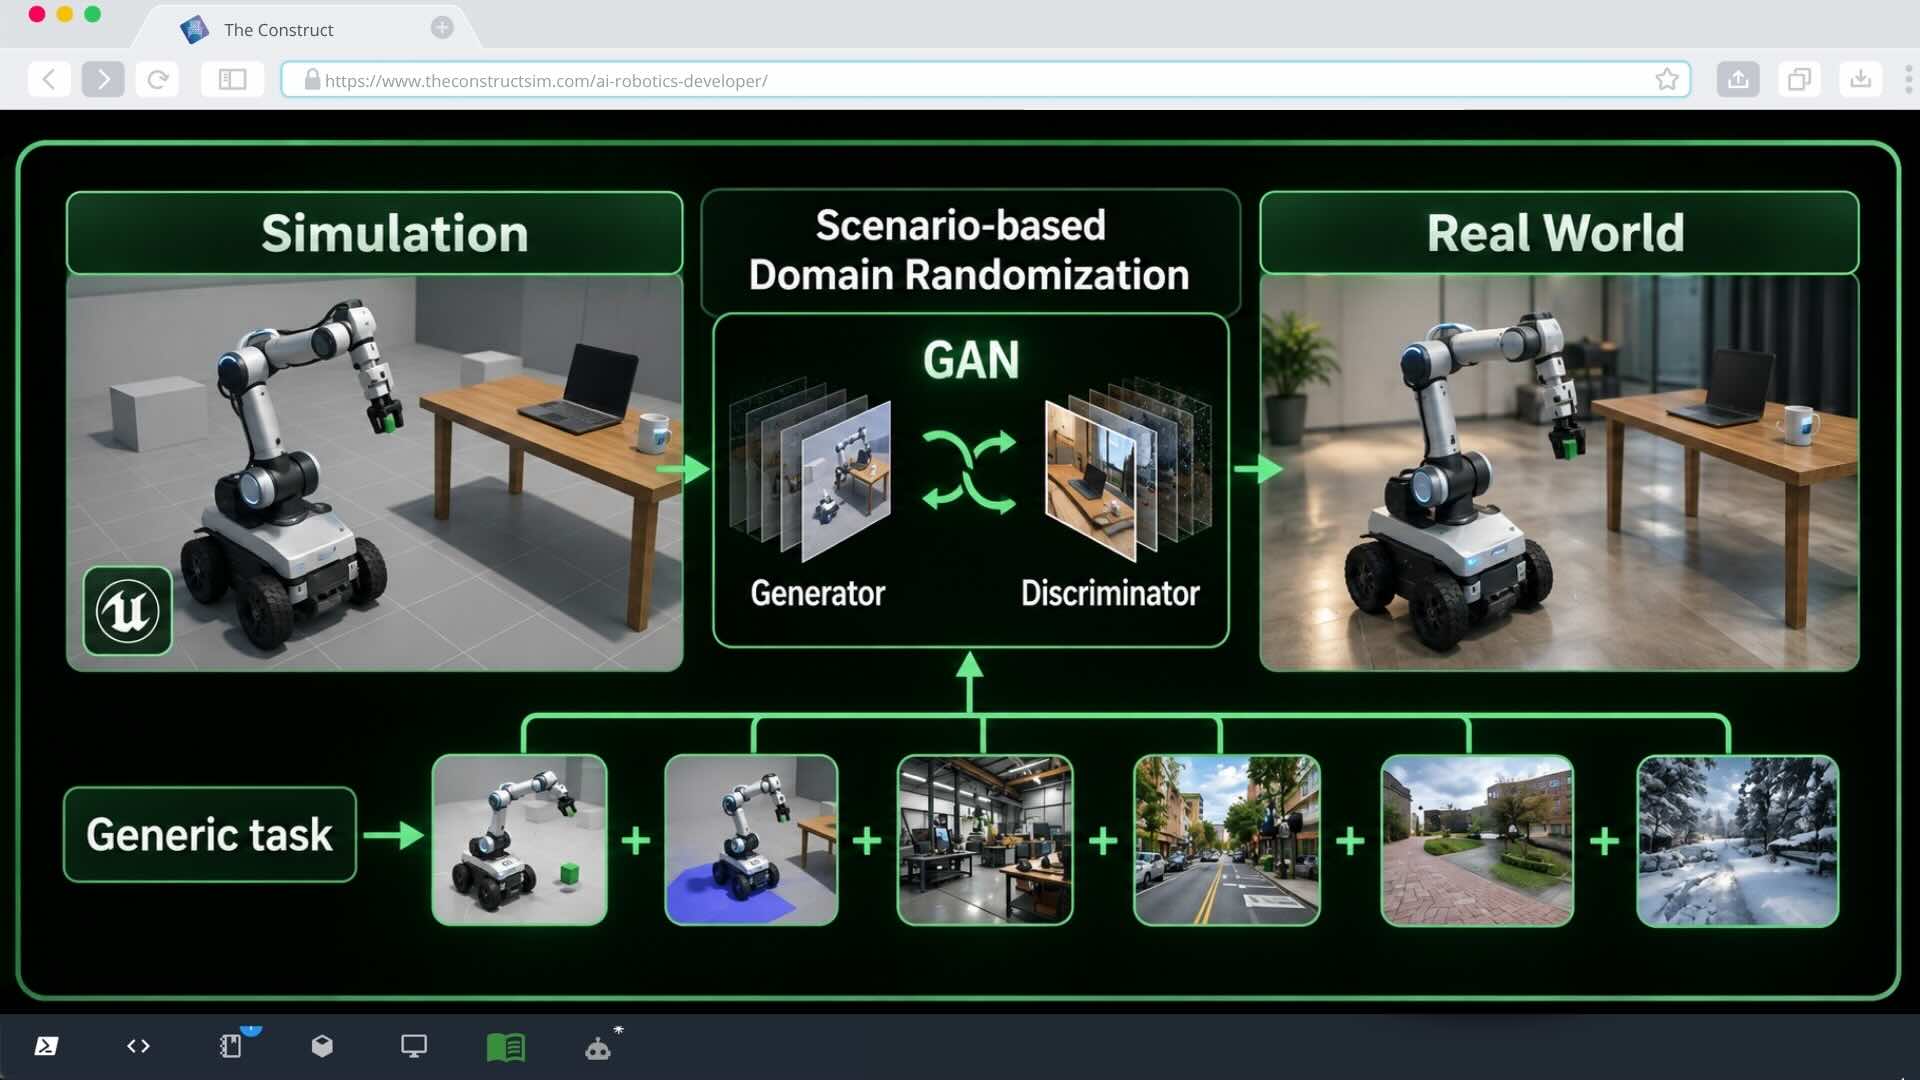Screen dimensions: 1920x1080
Task: Select The Construct browser tab
Action: pyautogui.click(x=305, y=29)
